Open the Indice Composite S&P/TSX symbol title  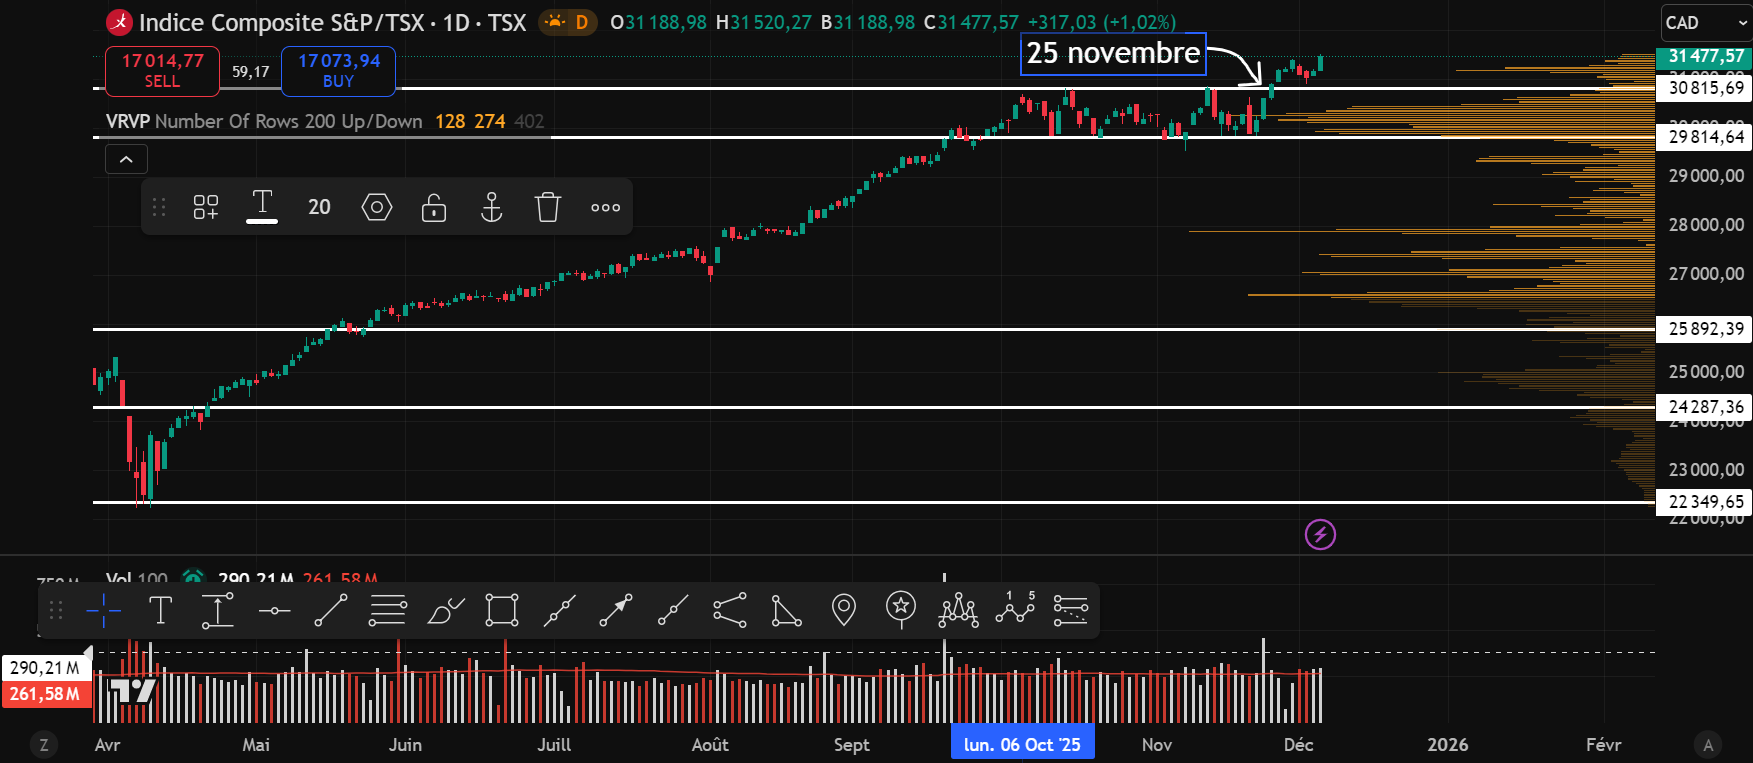[332, 22]
